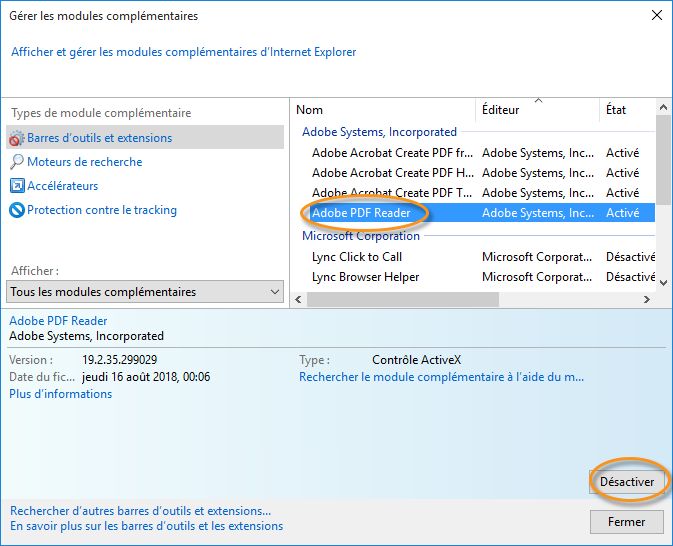The image size is (673, 546).
Task: Click the toolbars and extensions icon
Action: [x=16, y=138]
